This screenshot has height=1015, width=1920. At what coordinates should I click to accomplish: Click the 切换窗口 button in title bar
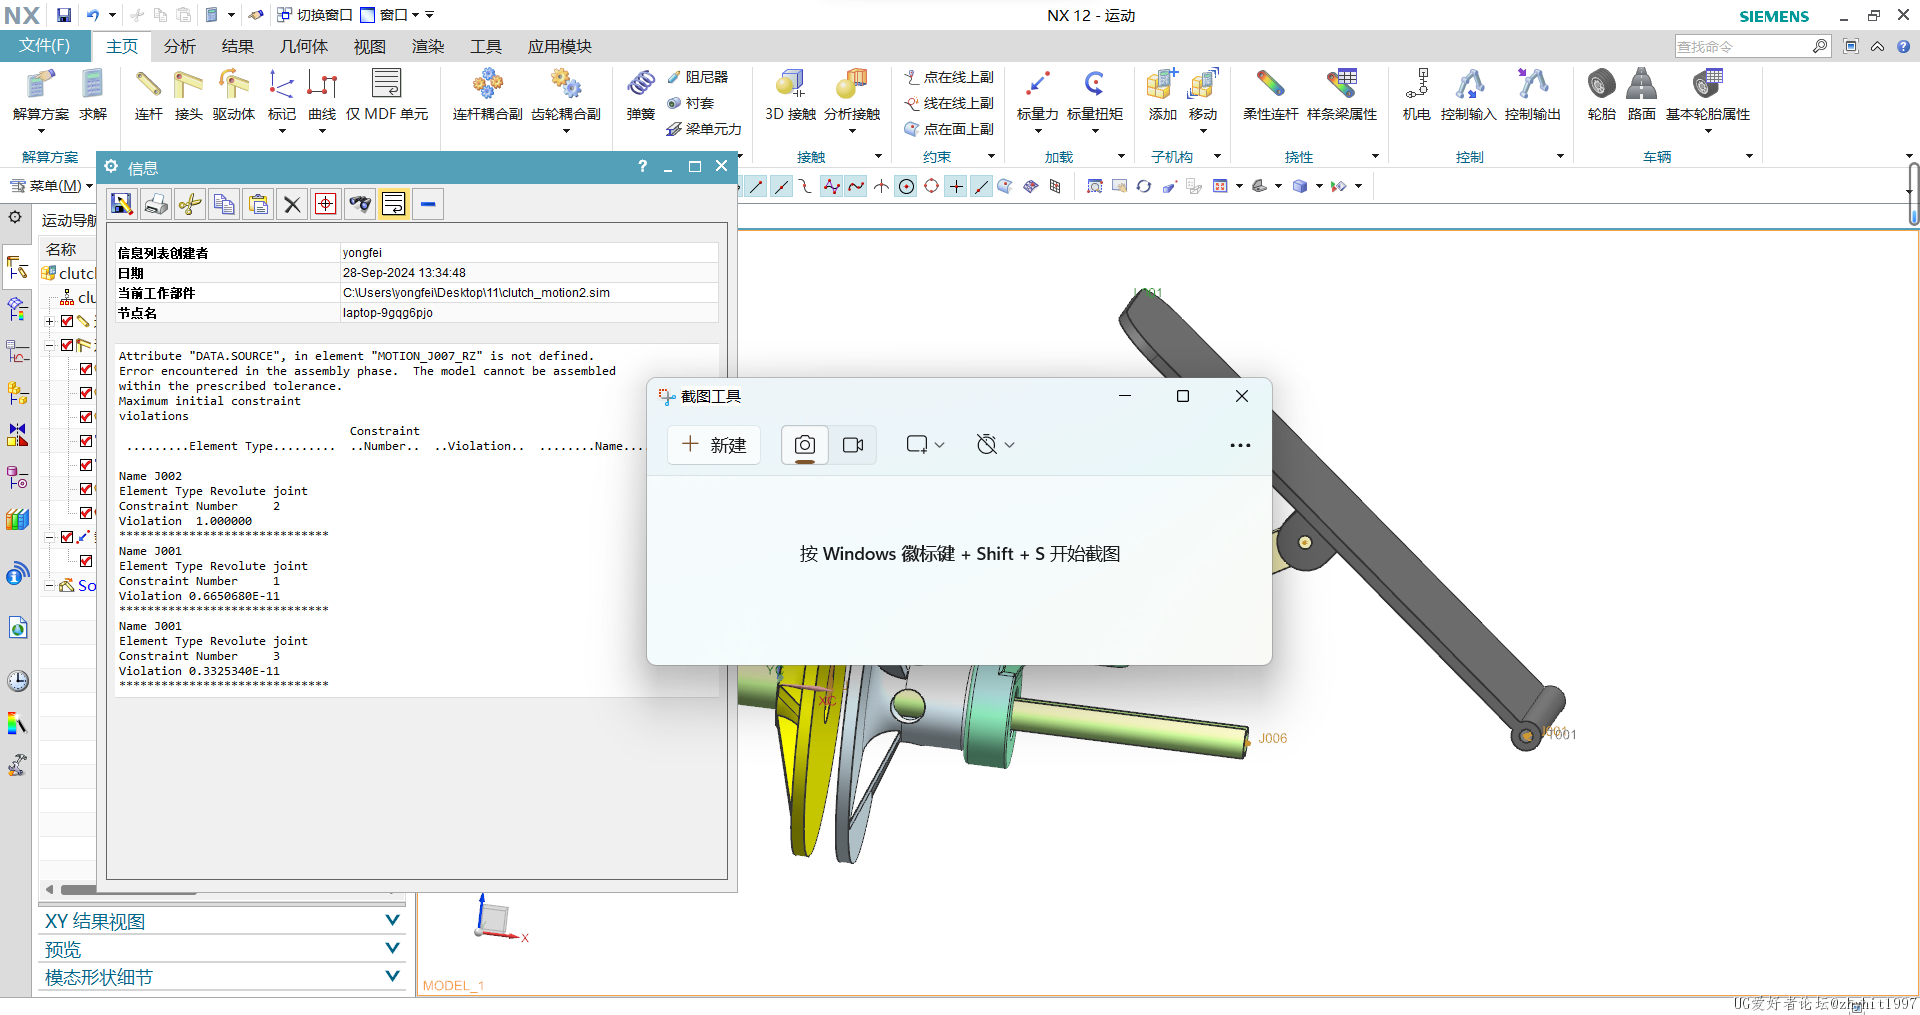314,15
